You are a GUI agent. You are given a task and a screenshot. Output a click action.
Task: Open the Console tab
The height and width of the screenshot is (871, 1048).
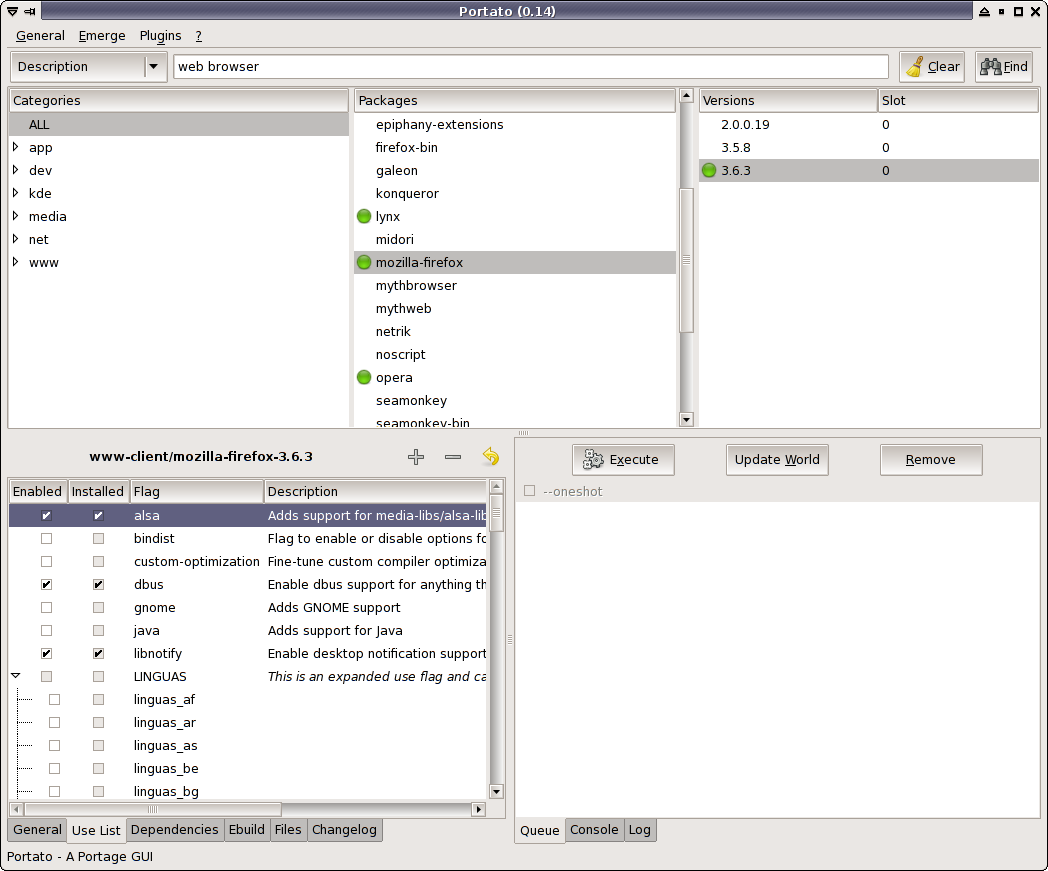(x=594, y=830)
